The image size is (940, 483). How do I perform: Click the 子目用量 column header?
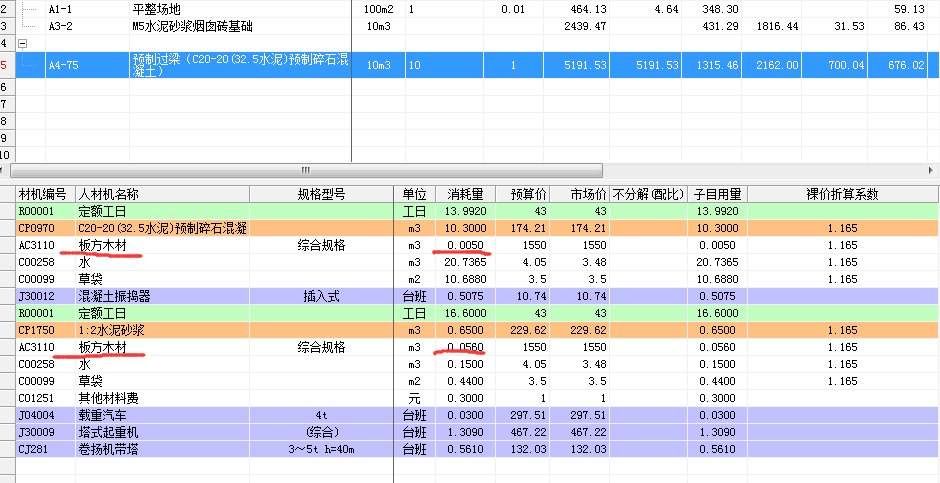[718, 194]
